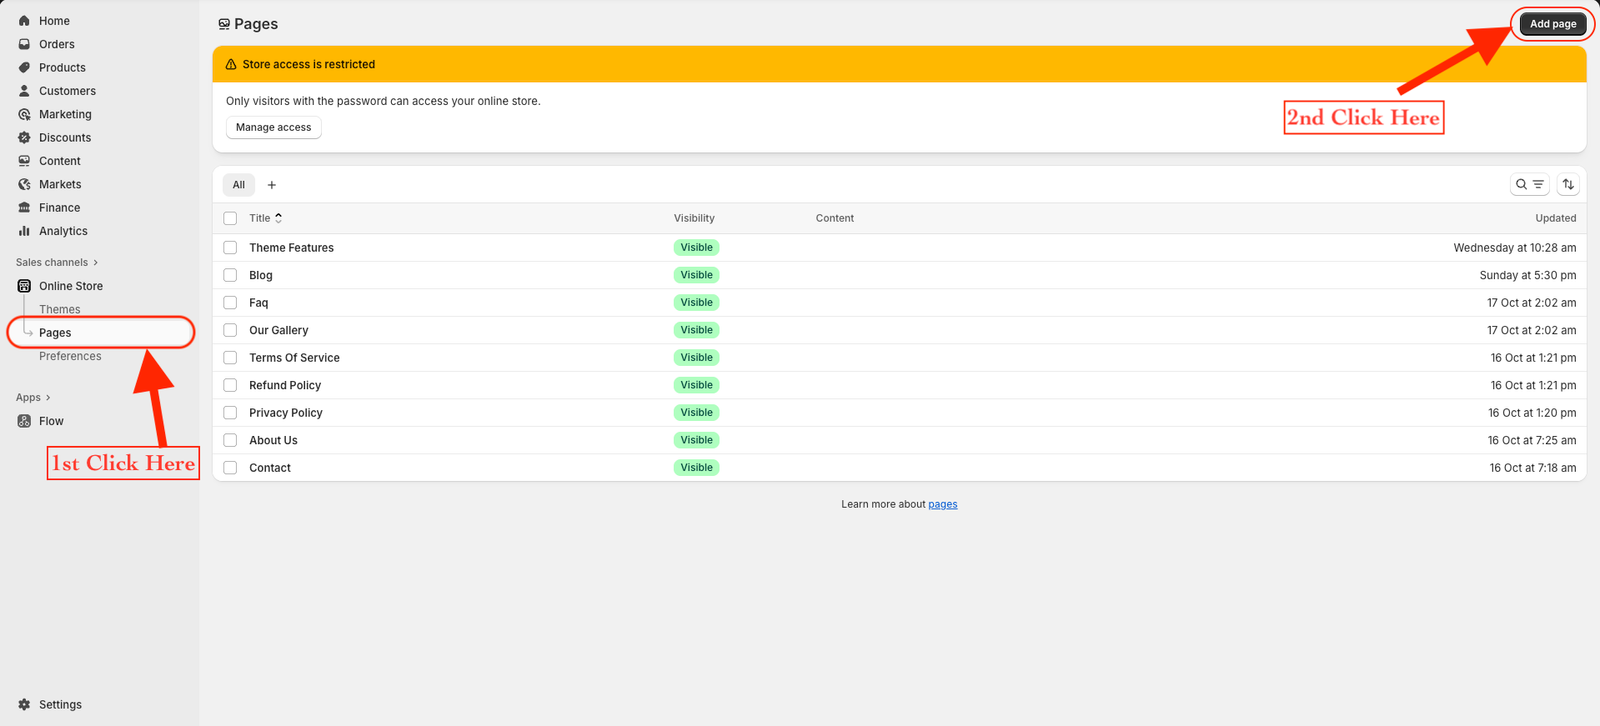Screen dimensions: 1600x726
Task: Click the Manage access button
Action: (x=273, y=128)
